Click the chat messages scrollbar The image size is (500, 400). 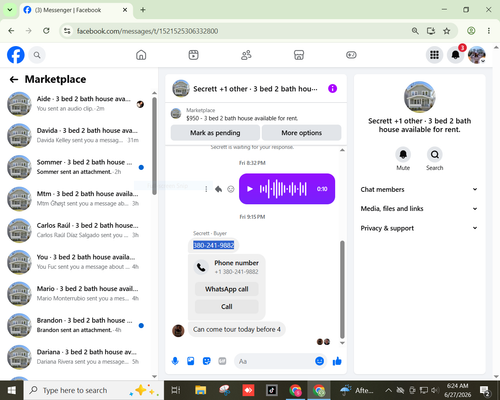click(342, 289)
